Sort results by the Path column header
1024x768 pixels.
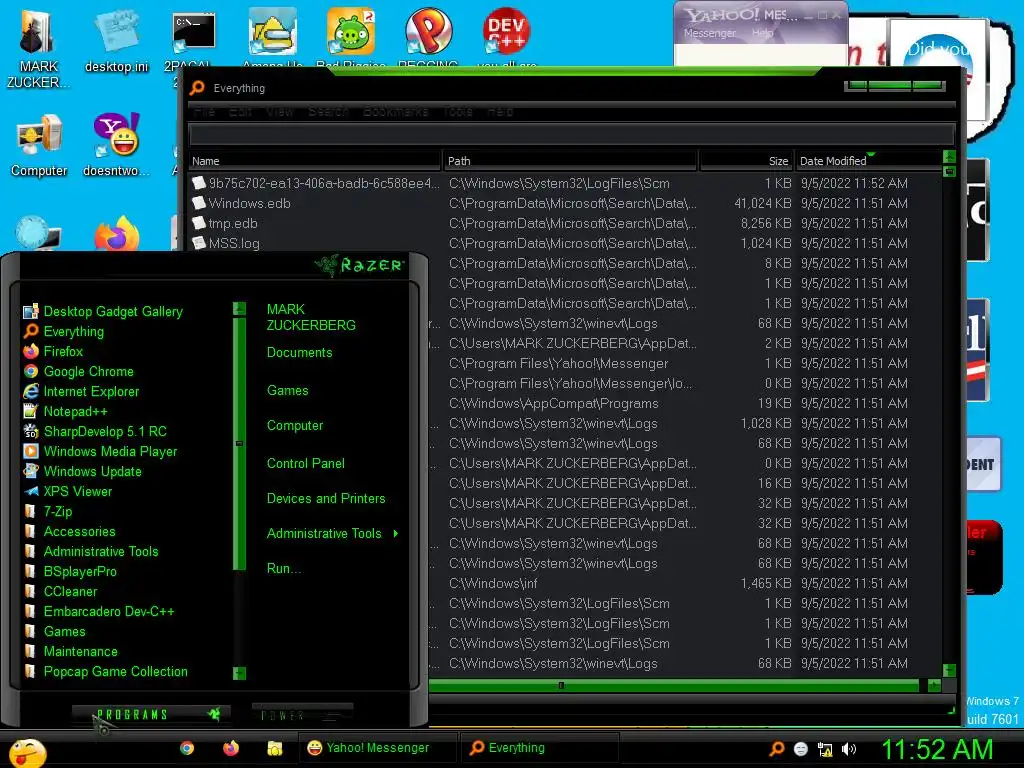(x=570, y=161)
